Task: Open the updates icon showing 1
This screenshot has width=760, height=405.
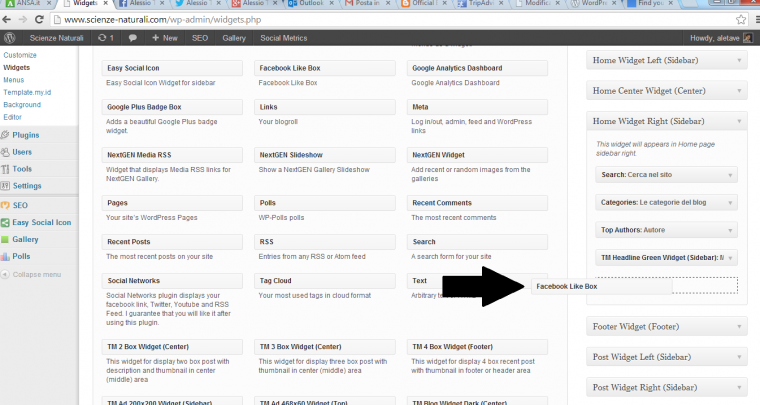Action: tap(105, 38)
